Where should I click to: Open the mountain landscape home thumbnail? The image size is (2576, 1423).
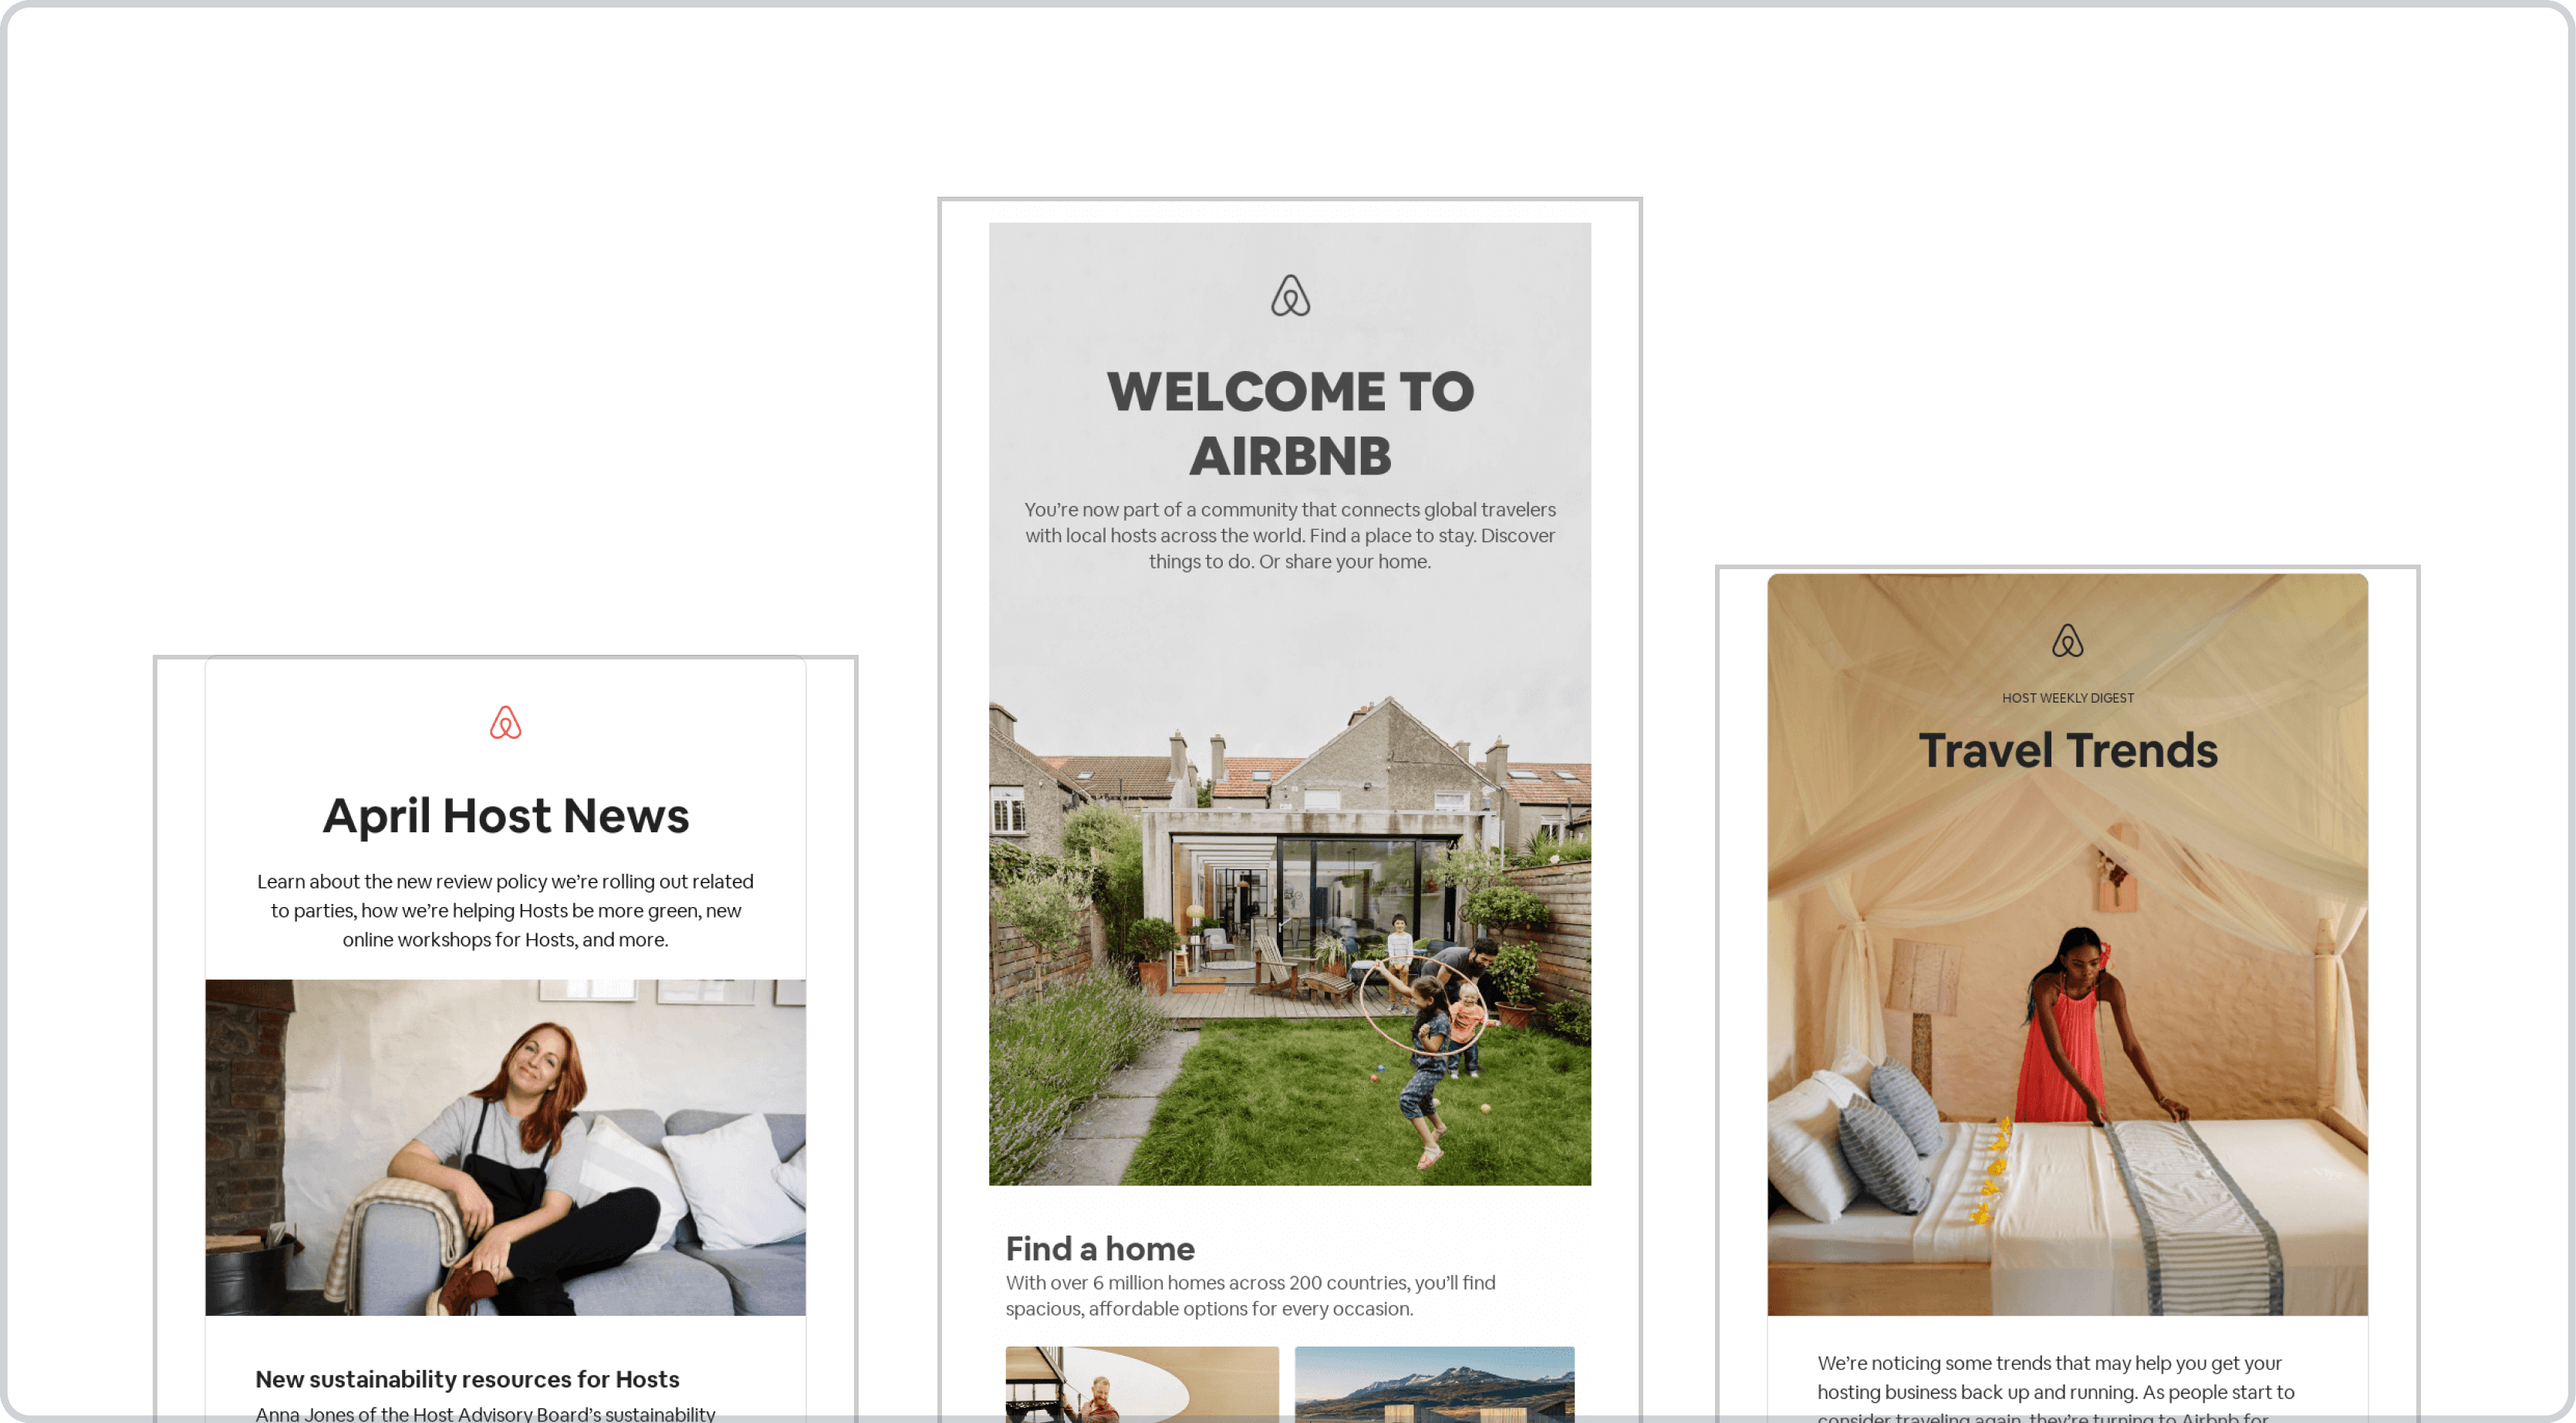pyautogui.click(x=1434, y=1384)
